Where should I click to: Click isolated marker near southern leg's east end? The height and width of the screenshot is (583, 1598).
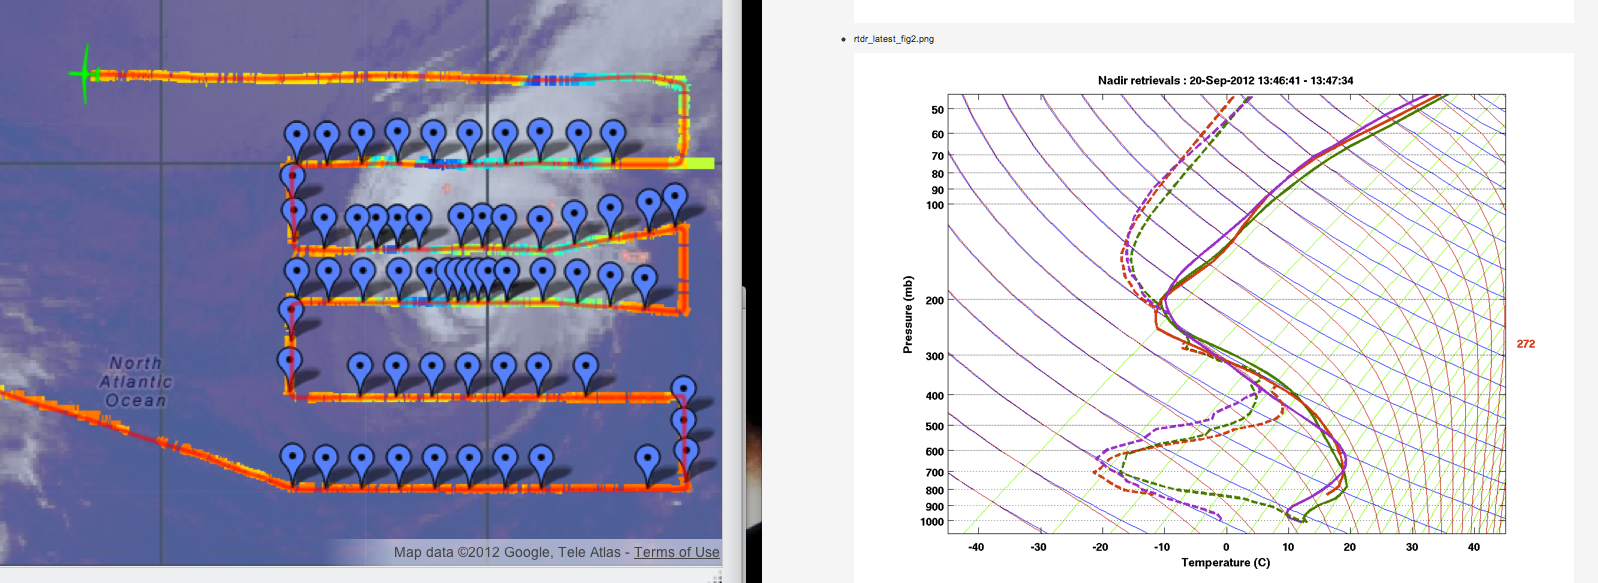pyautogui.click(x=648, y=462)
